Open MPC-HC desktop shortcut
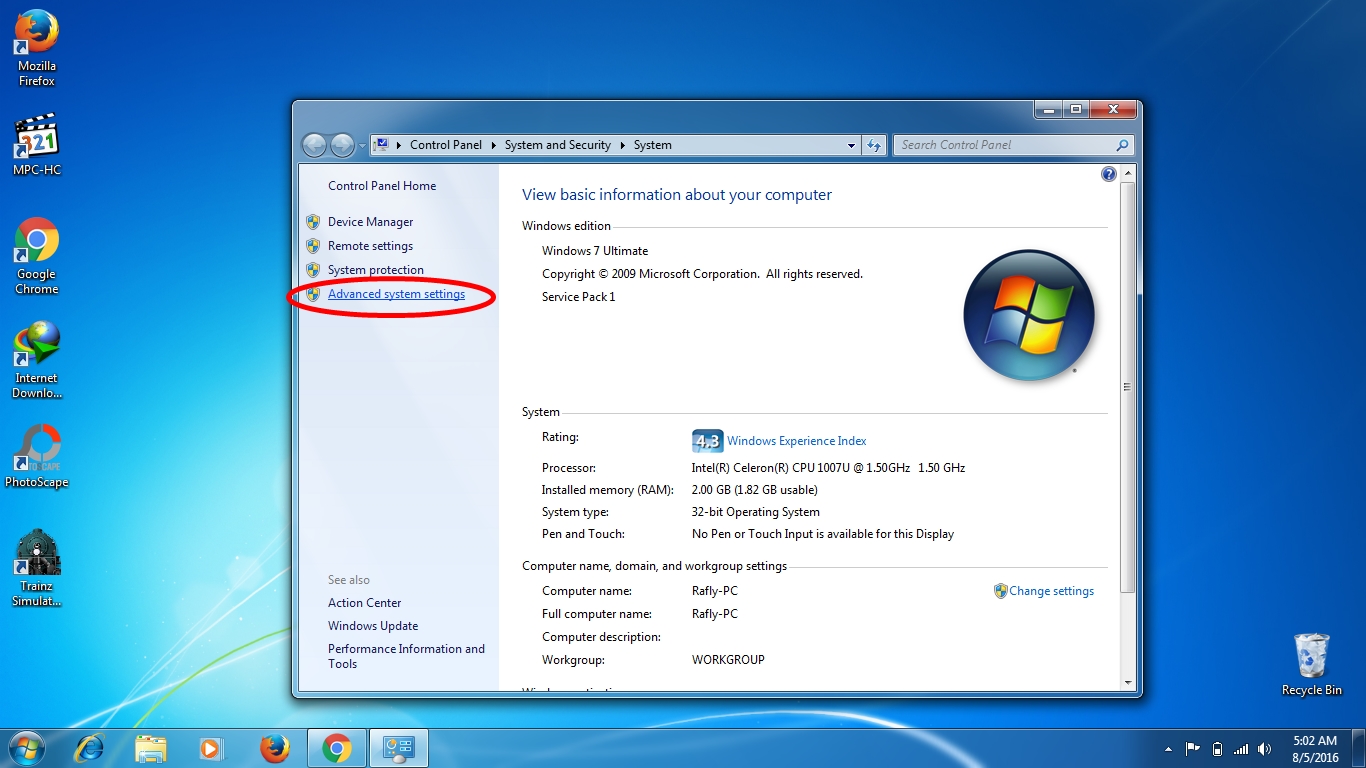The height and width of the screenshot is (768, 1366). click(36, 144)
